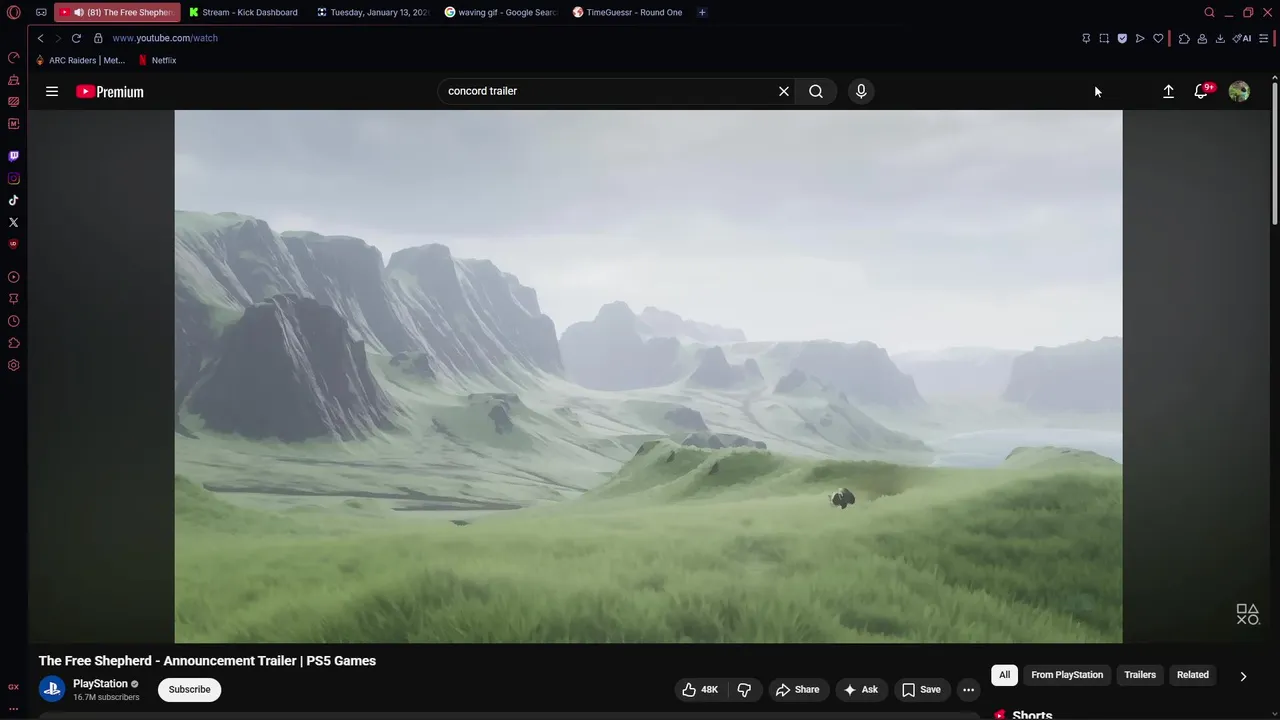The height and width of the screenshot is (720, 1280).
Task: Open YouTube notifications bell
Action: point(1201,91)
